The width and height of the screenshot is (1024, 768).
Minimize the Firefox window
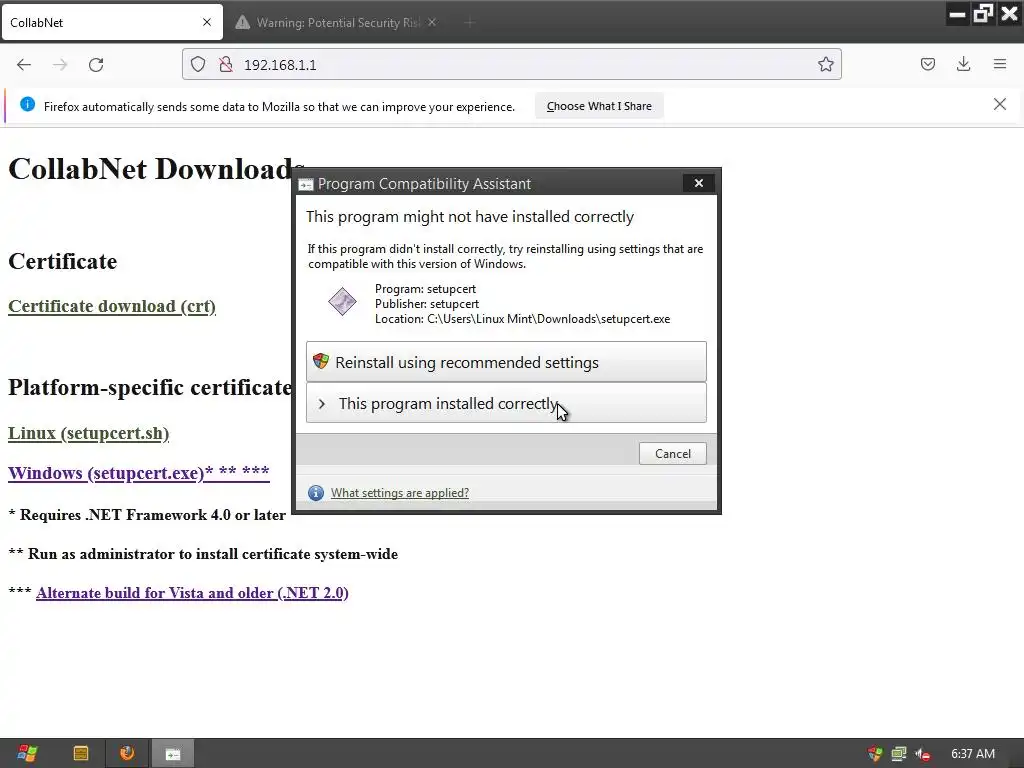957,14
